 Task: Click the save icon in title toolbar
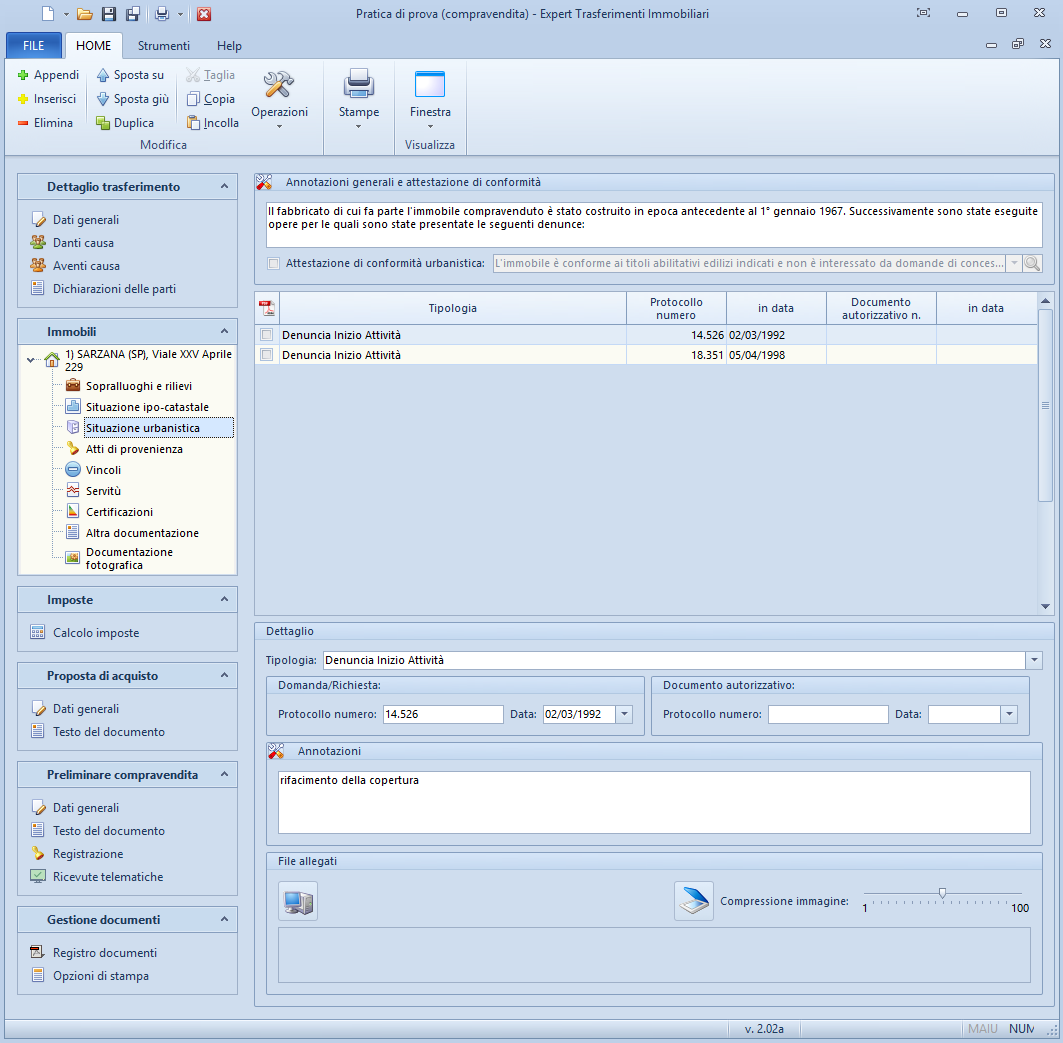pyautogui.click(x=109, y=14)
